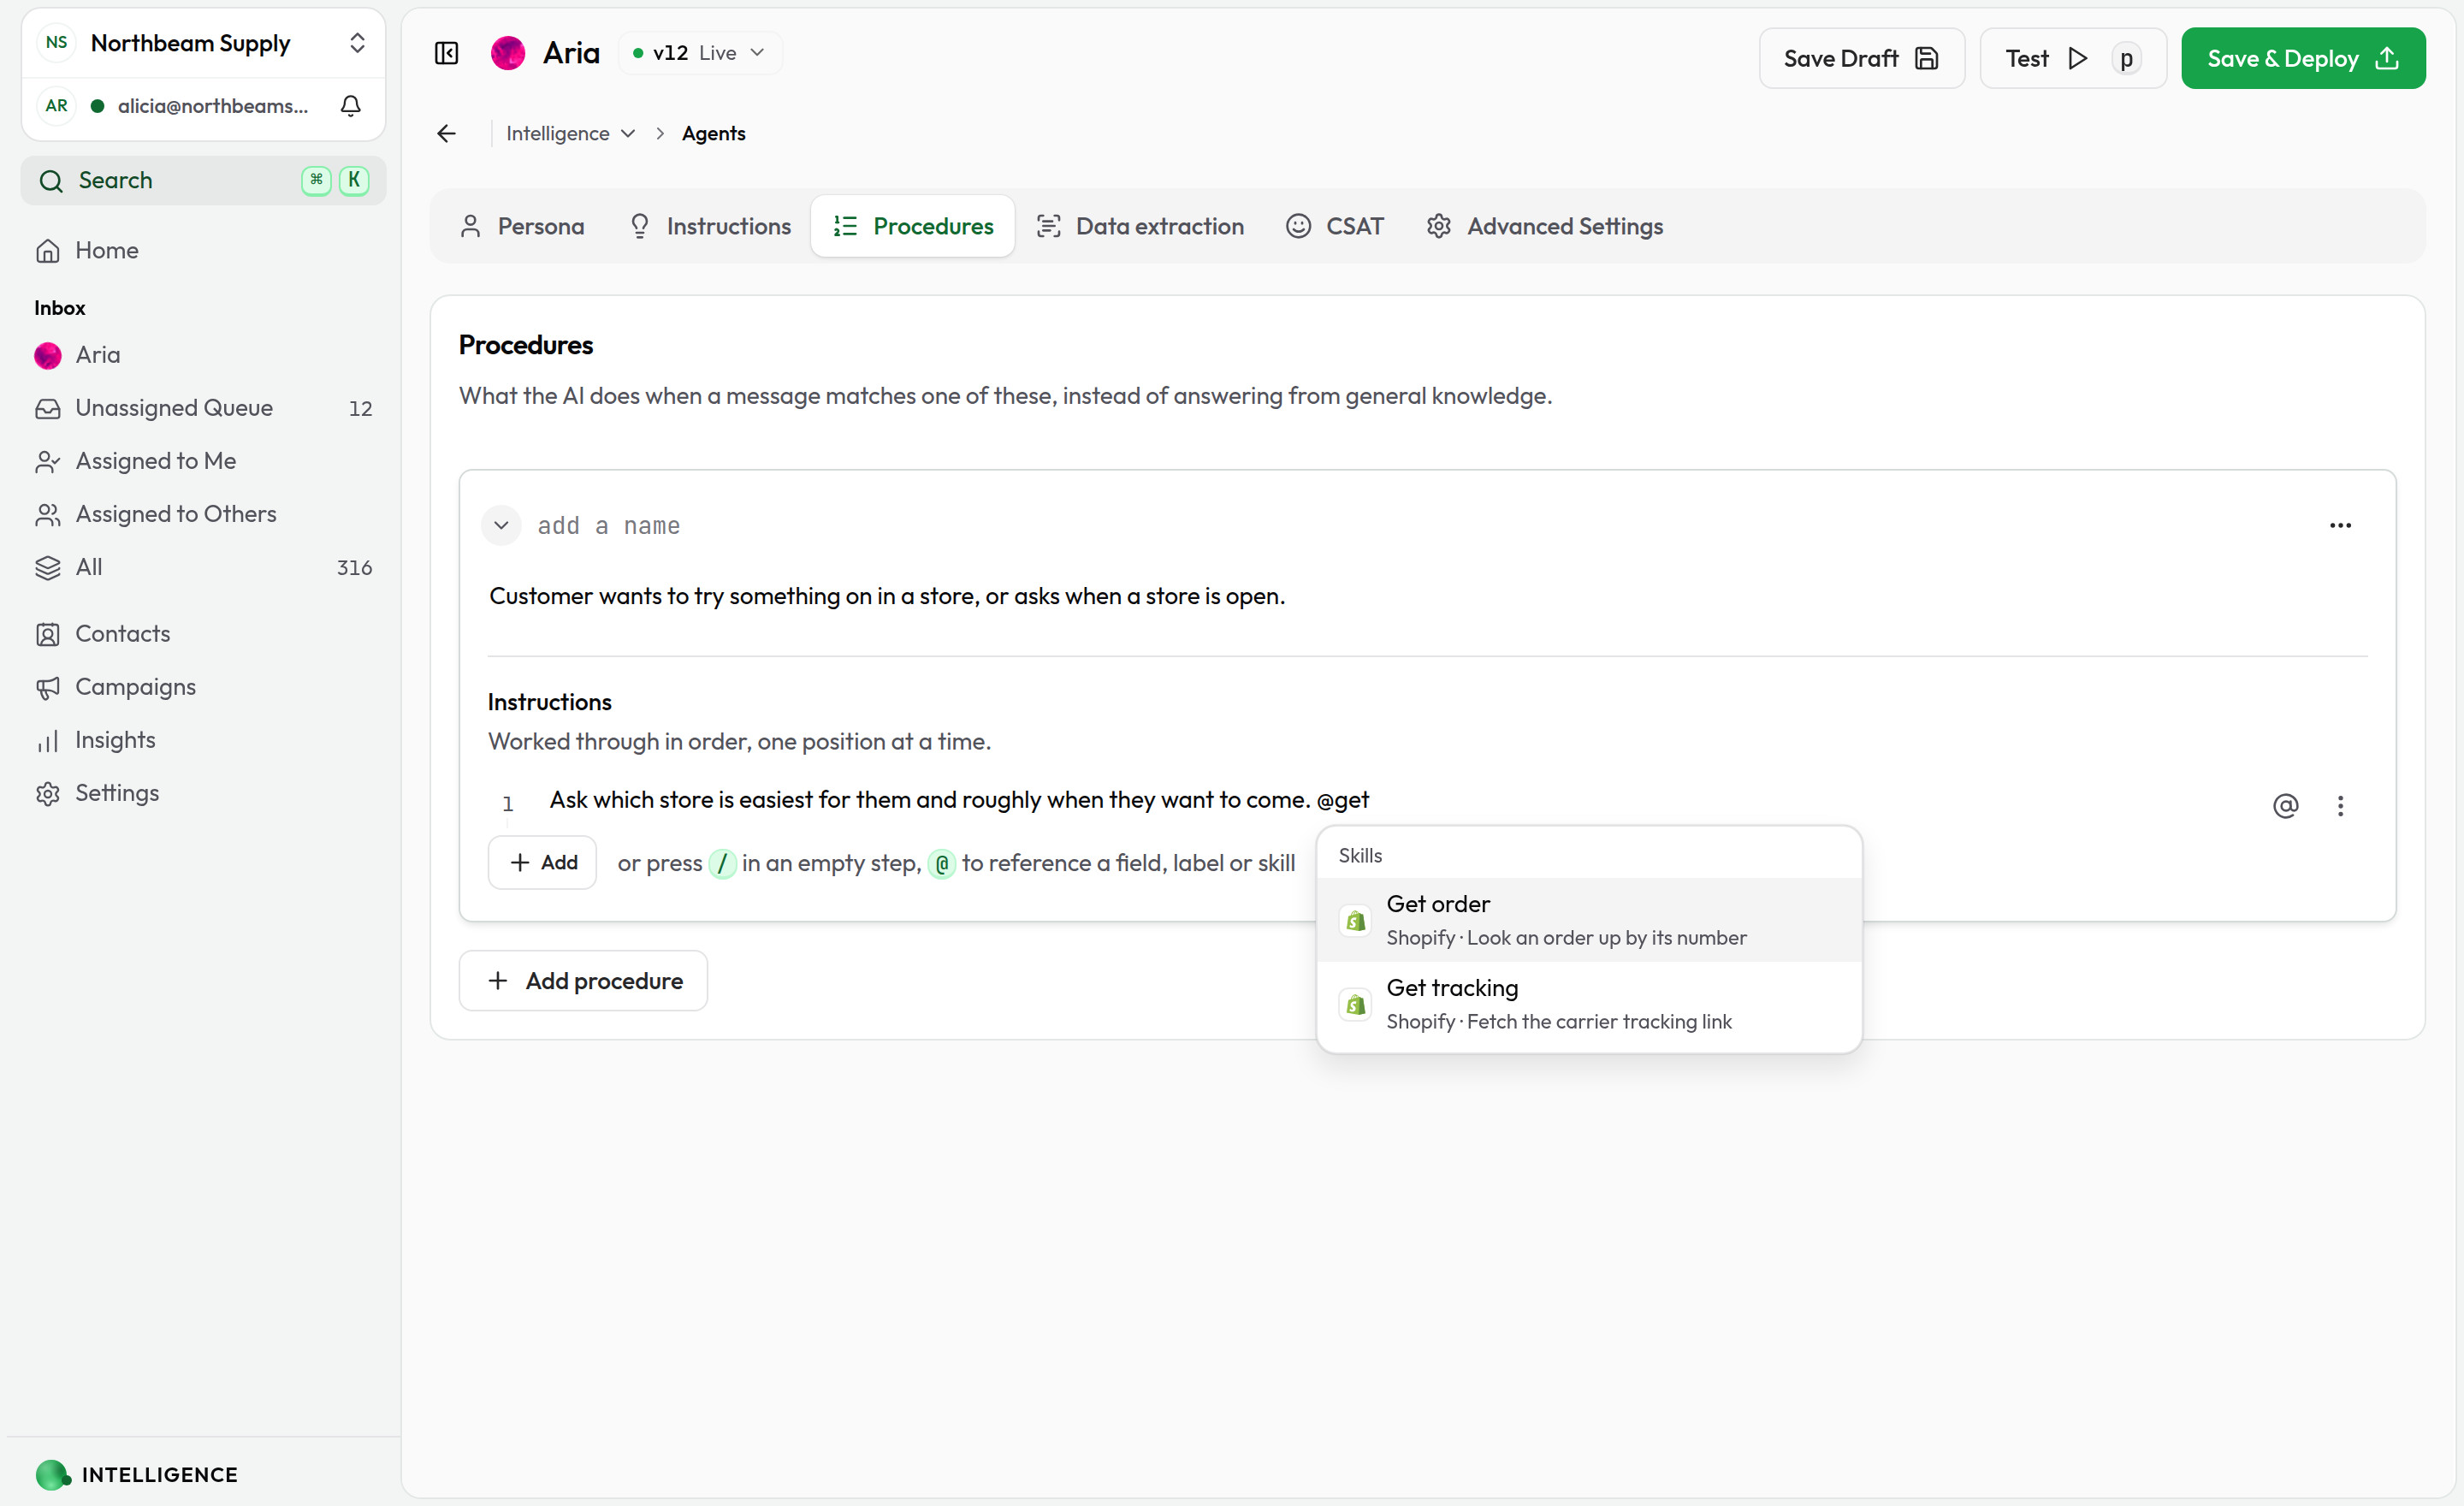Open Contacts page
The height and width of the screenshot is (1506, 2464).
pos(204,634)
